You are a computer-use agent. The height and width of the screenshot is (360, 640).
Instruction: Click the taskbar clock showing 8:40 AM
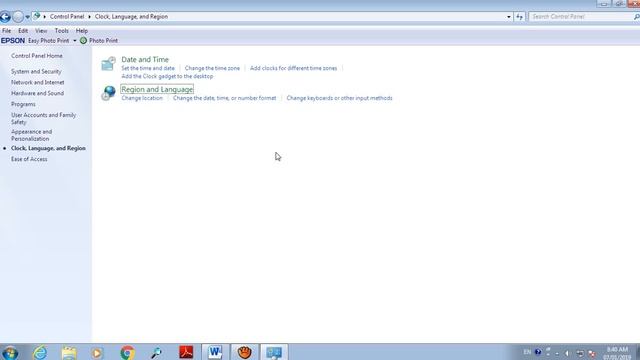click(617, 353)
